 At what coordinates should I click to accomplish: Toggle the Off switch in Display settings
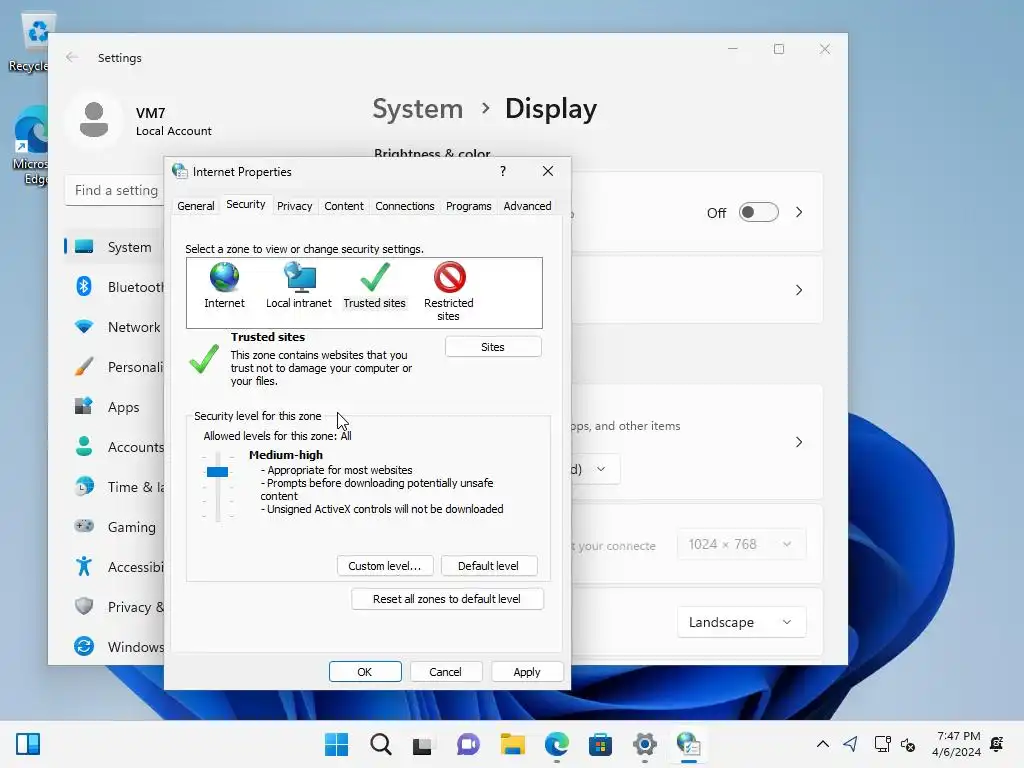758,212
